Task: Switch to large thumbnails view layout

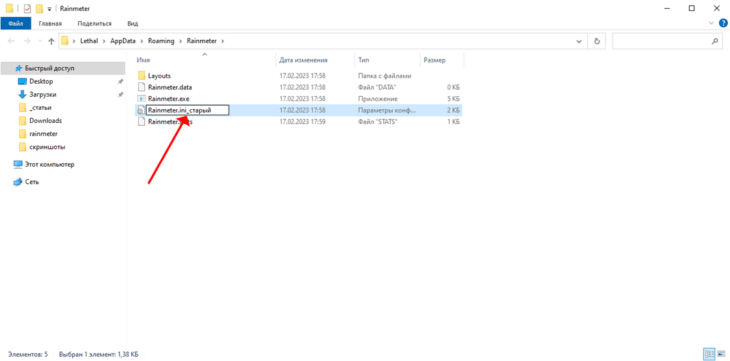Action: point(721,354)
